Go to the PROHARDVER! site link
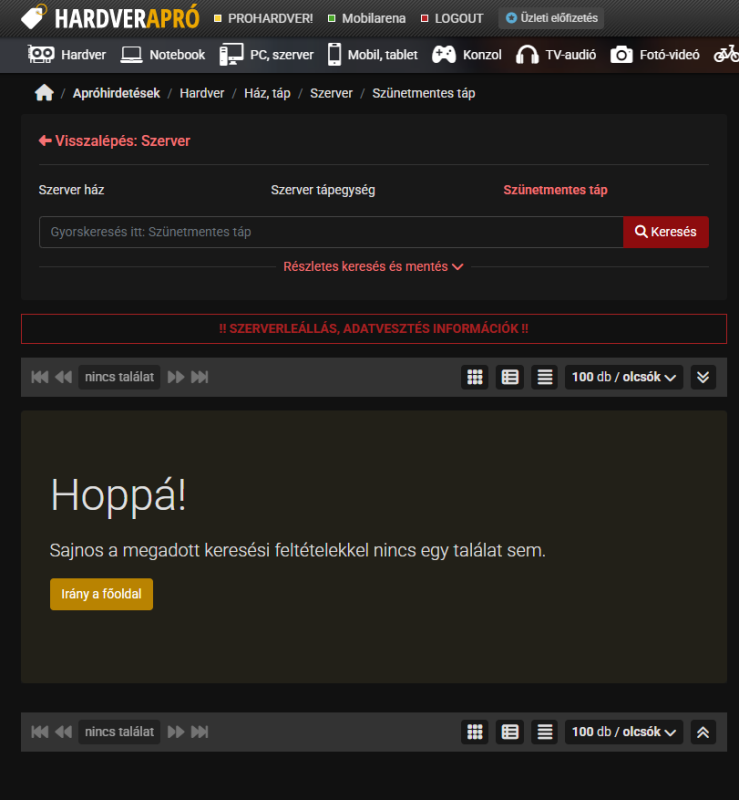This screenshot has width=739, height=800. tap(263, 18)
